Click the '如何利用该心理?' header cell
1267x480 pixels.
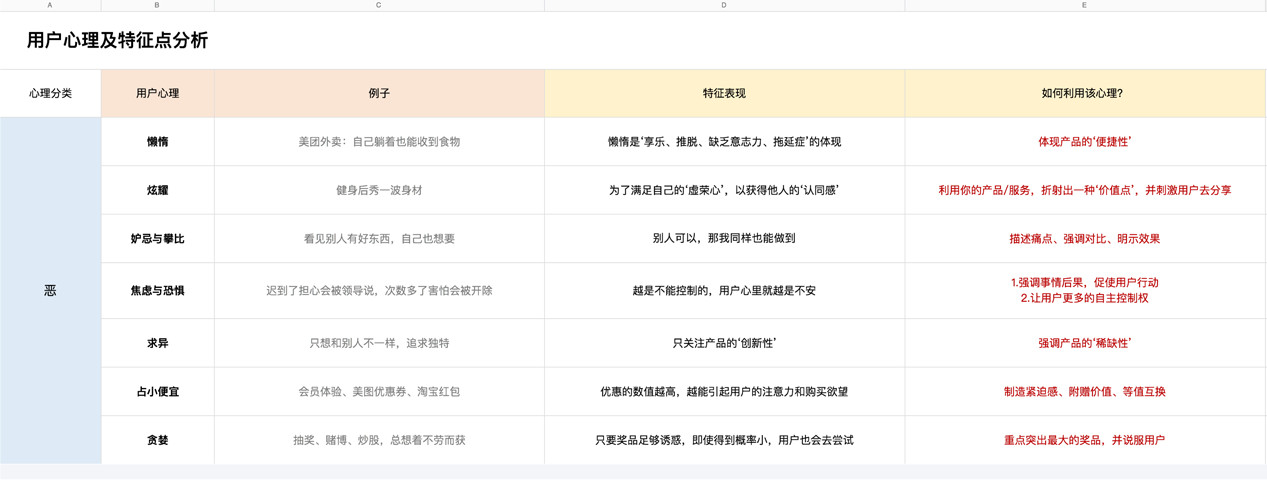[x=1084, y=93]
